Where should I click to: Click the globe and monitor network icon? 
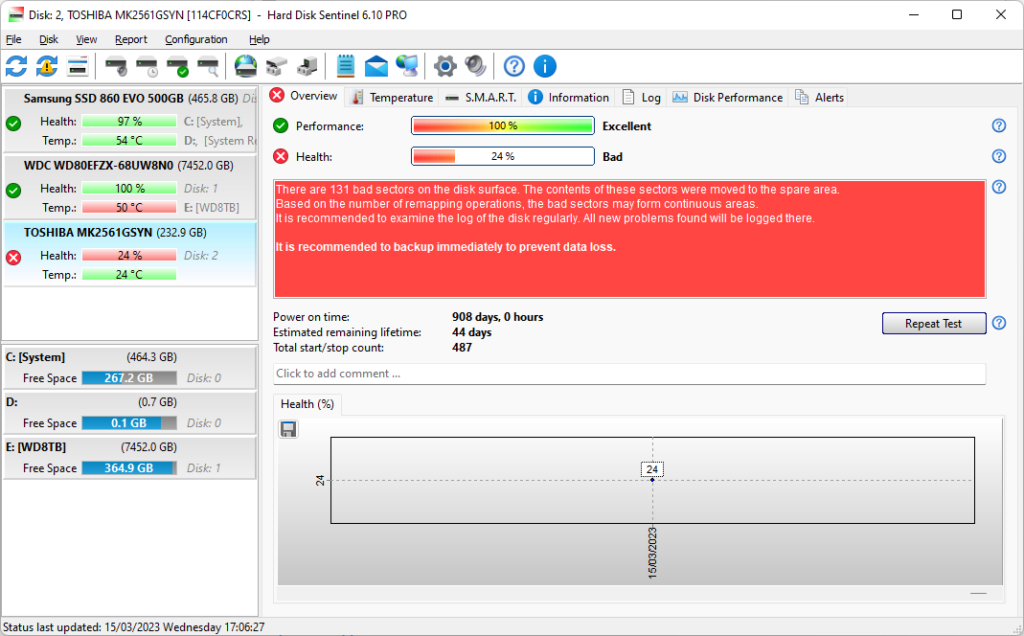pyautogui.click(x=407, y=66)
